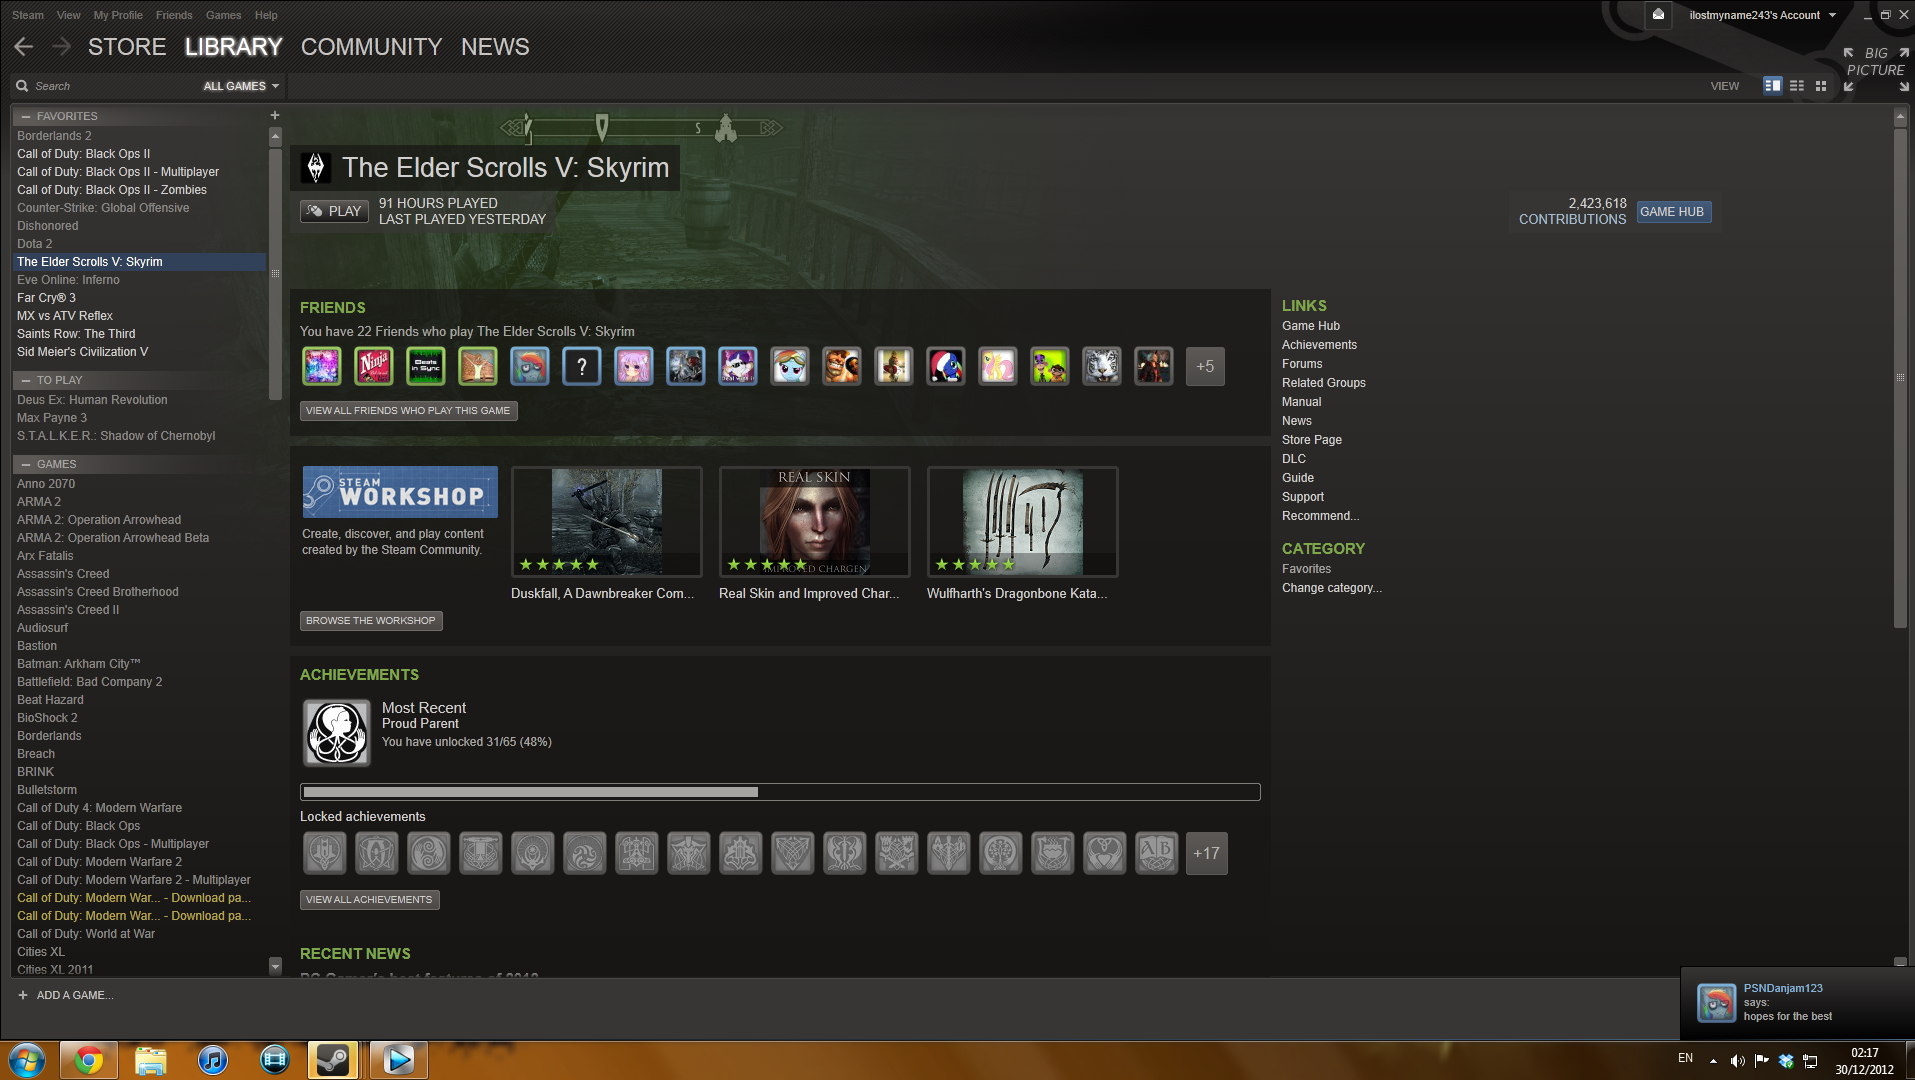Viewport: 1915px width, 1080px height.
Task: Open the View menu
Action: pyautogui.click(x=69, y=15)
